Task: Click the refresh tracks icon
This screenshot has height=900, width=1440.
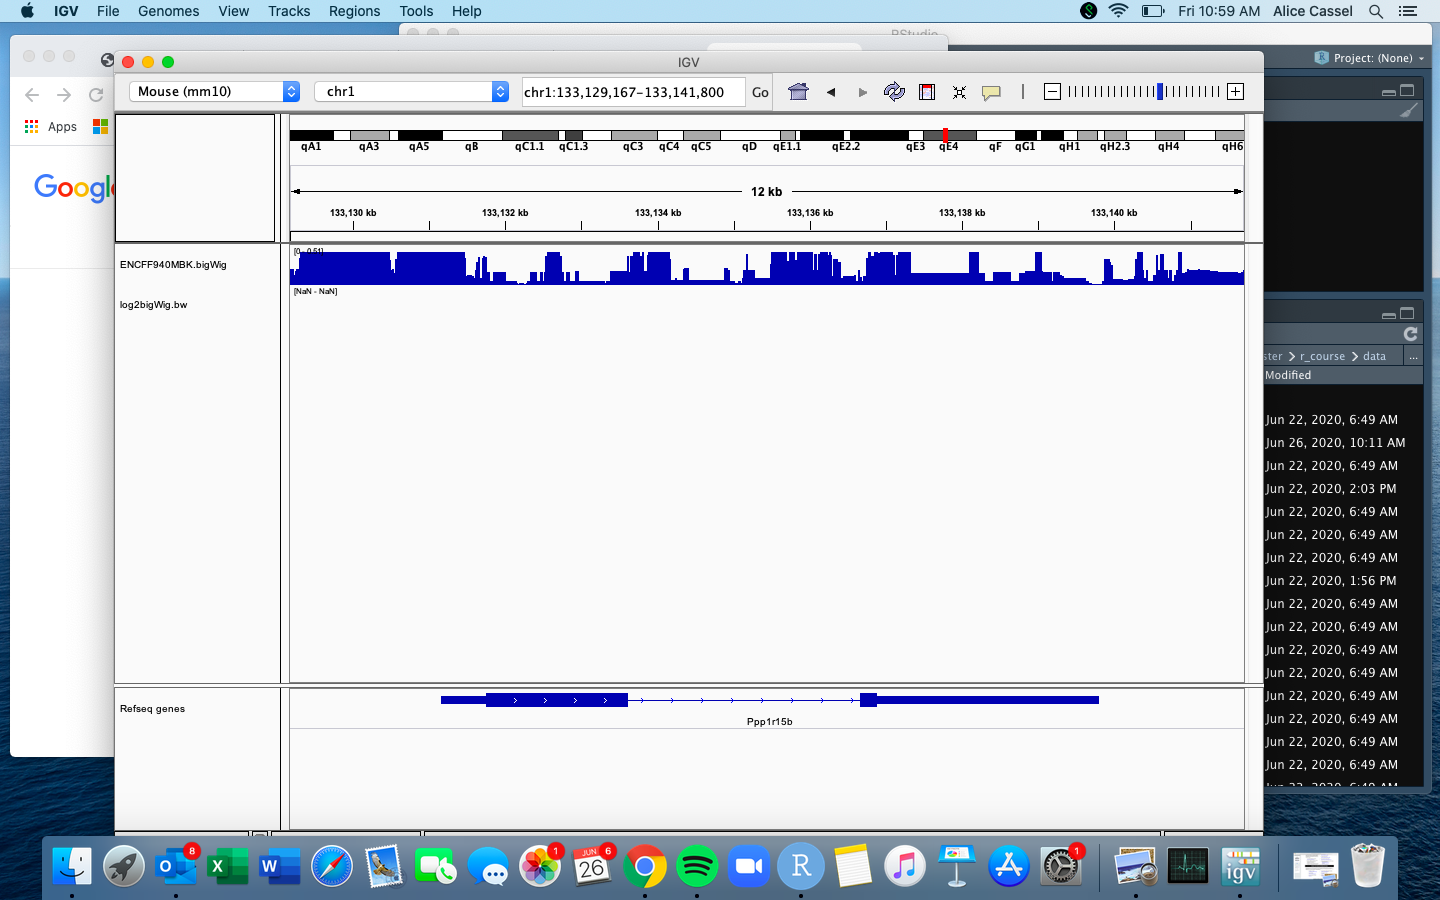Action: (894, 91)
